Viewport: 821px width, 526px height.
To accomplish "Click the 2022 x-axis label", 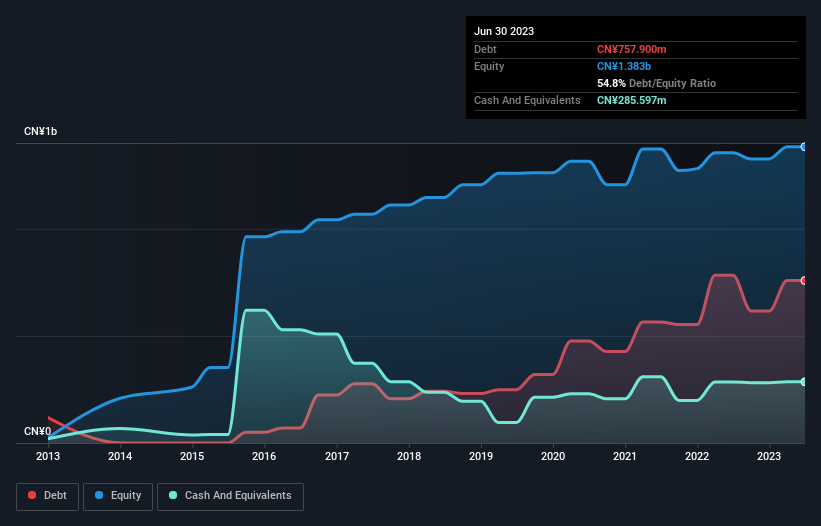I will point(697,456).
